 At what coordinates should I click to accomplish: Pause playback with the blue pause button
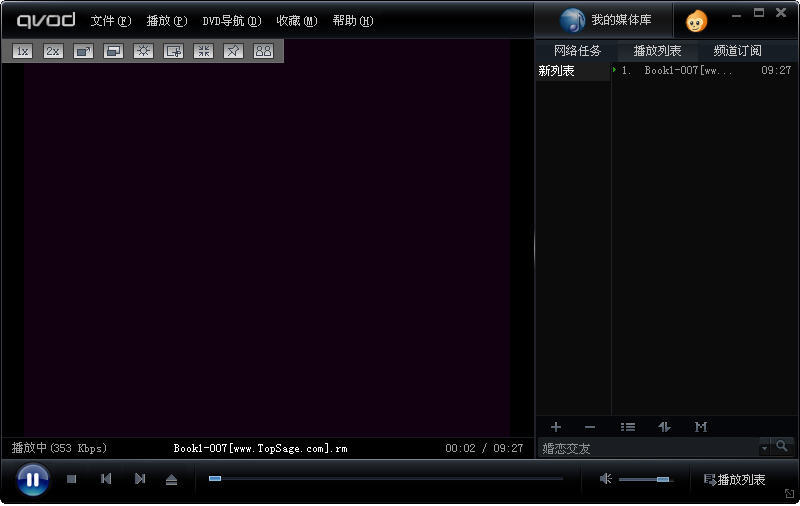pyautogui.click(x=33, y=479)
